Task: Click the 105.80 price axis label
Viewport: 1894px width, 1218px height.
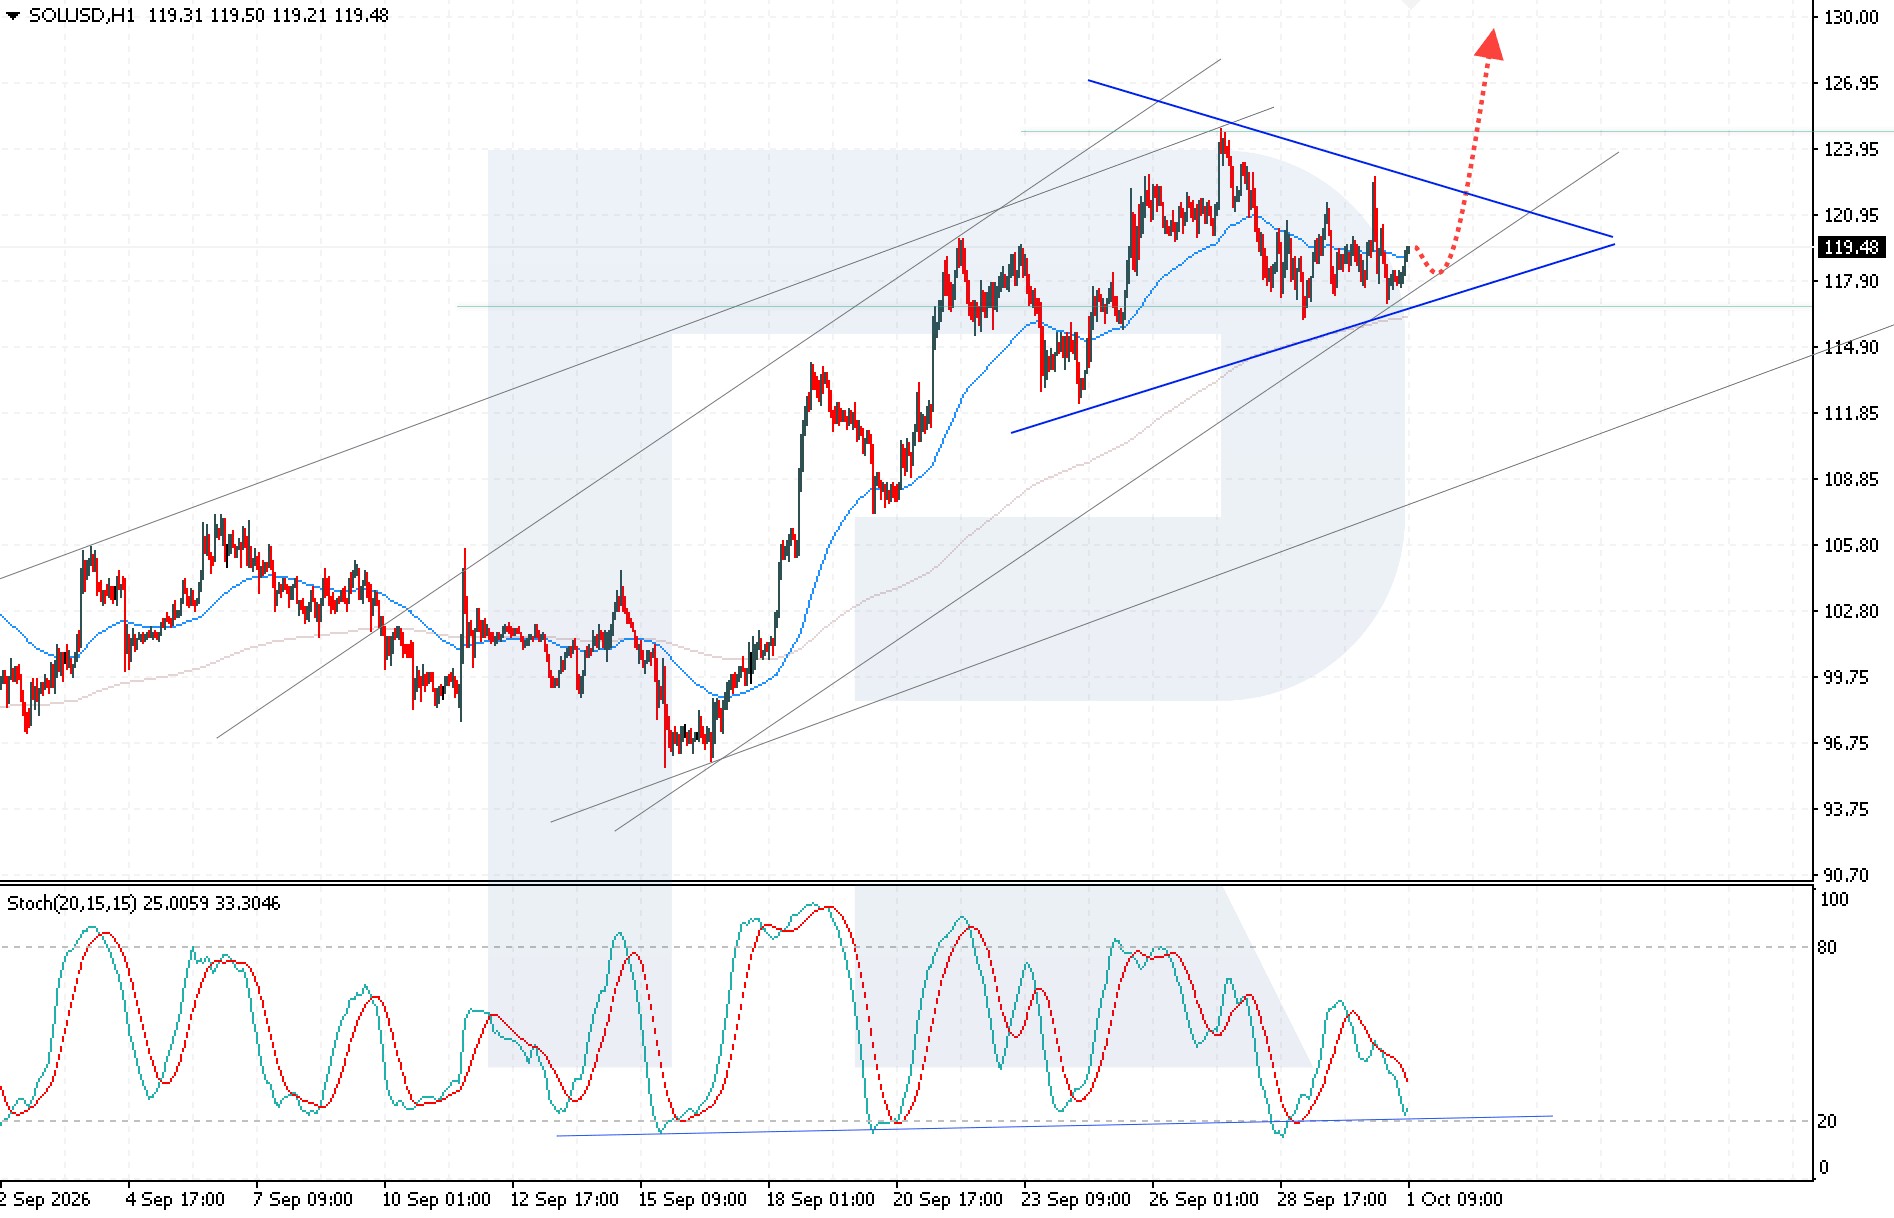Action: tap(1851, 545)
